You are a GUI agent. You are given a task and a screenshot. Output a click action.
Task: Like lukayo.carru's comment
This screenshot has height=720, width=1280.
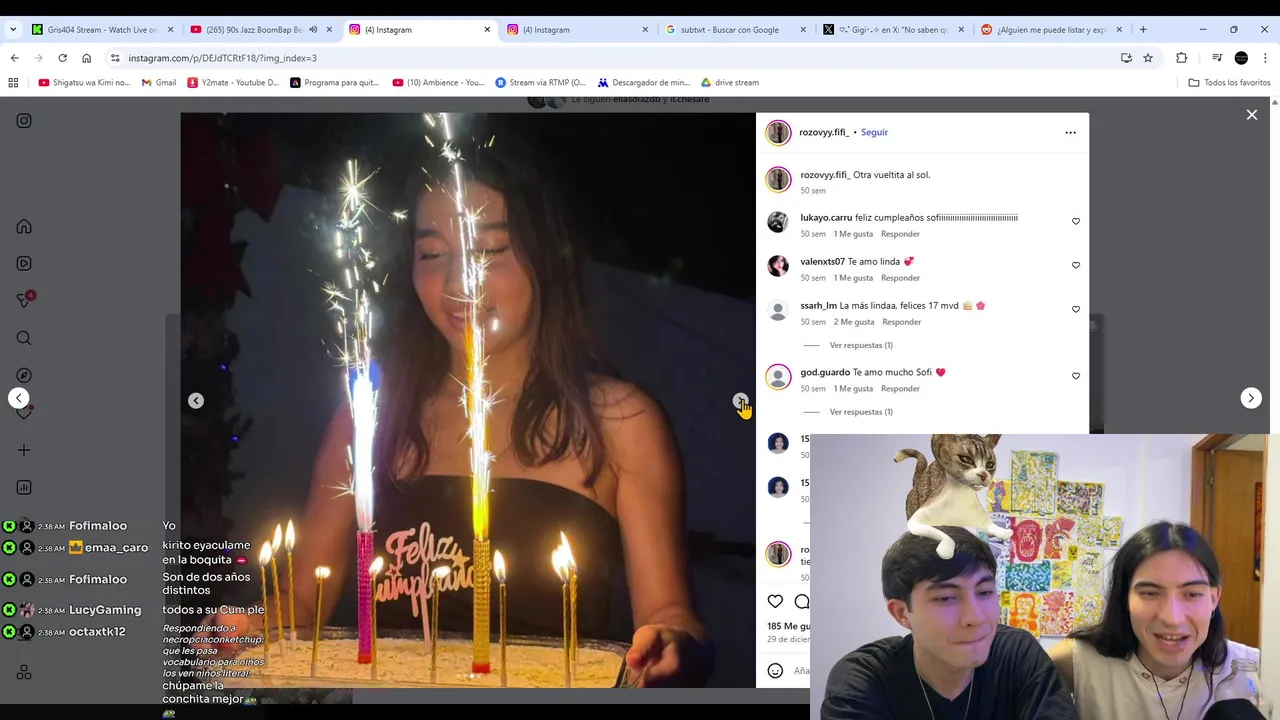click(x=1076, y=221)
